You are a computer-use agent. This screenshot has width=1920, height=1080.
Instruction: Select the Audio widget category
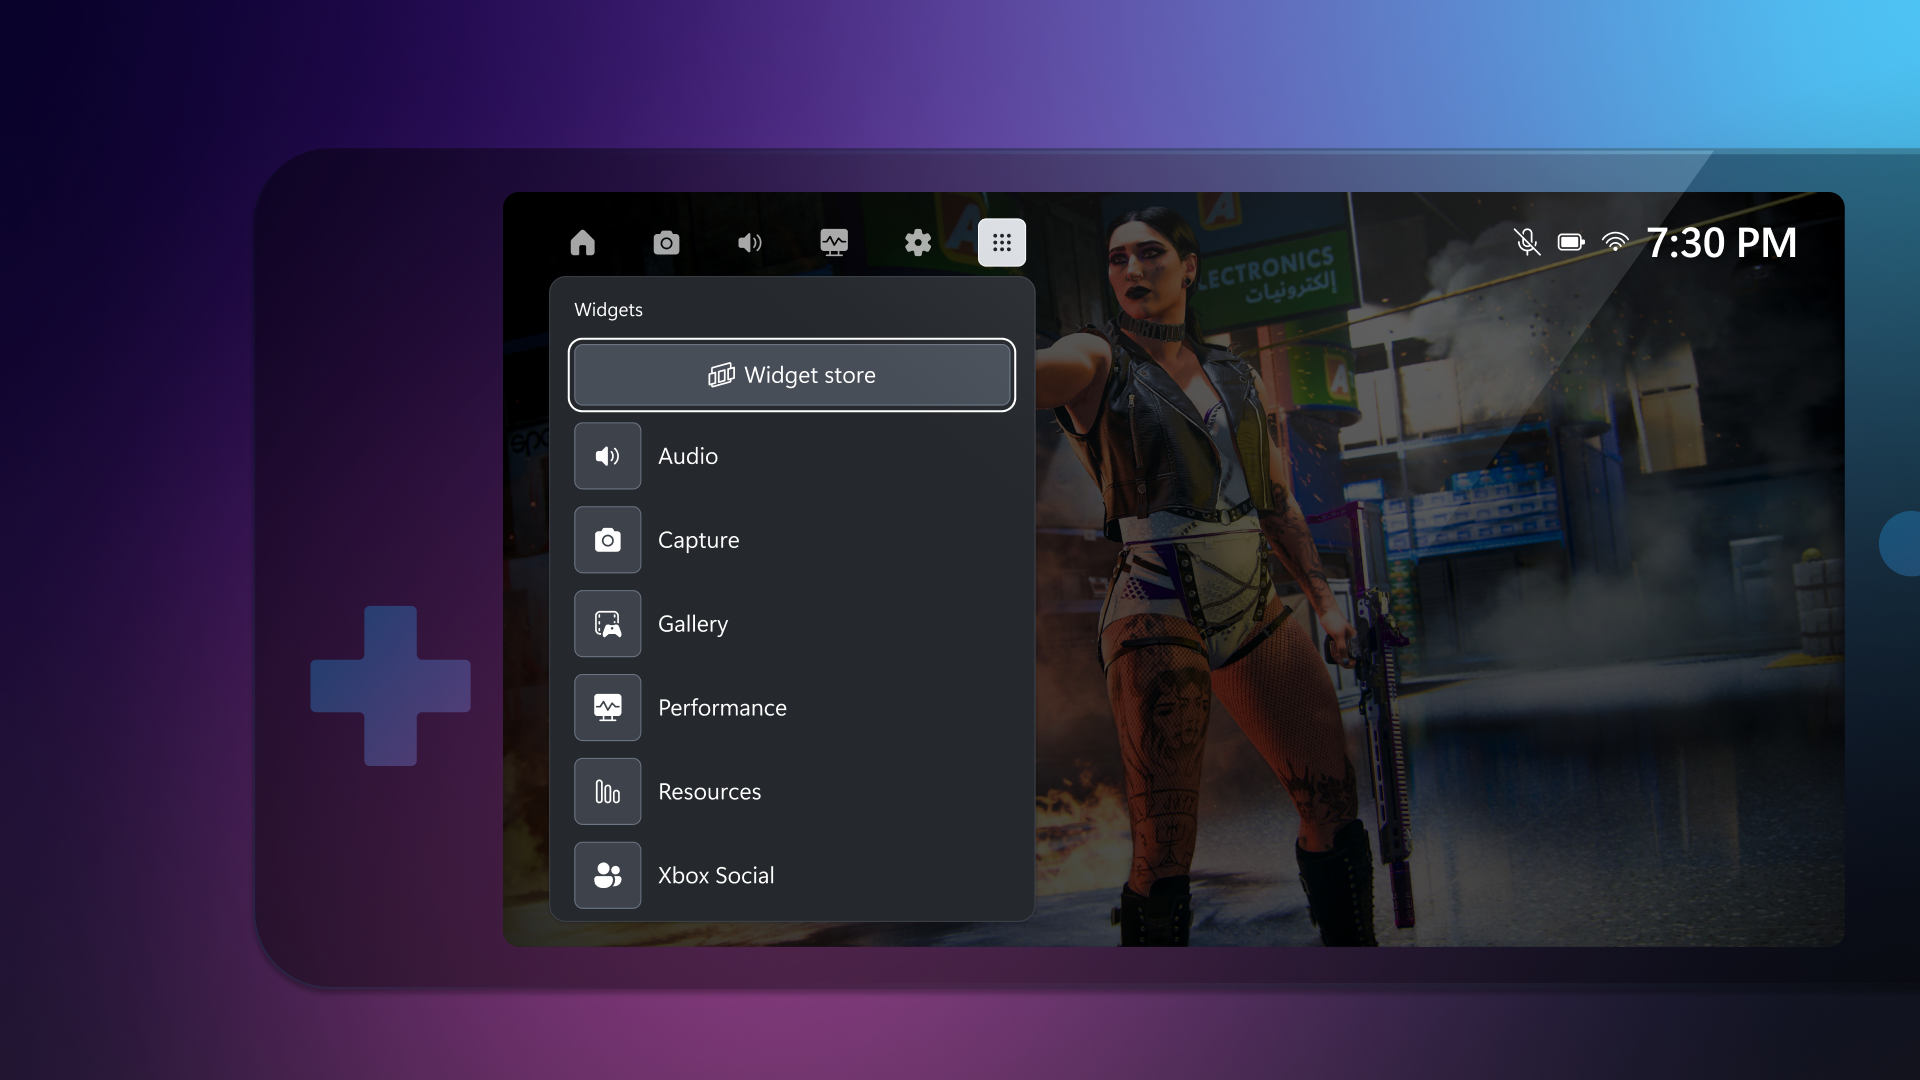[791, 456]
